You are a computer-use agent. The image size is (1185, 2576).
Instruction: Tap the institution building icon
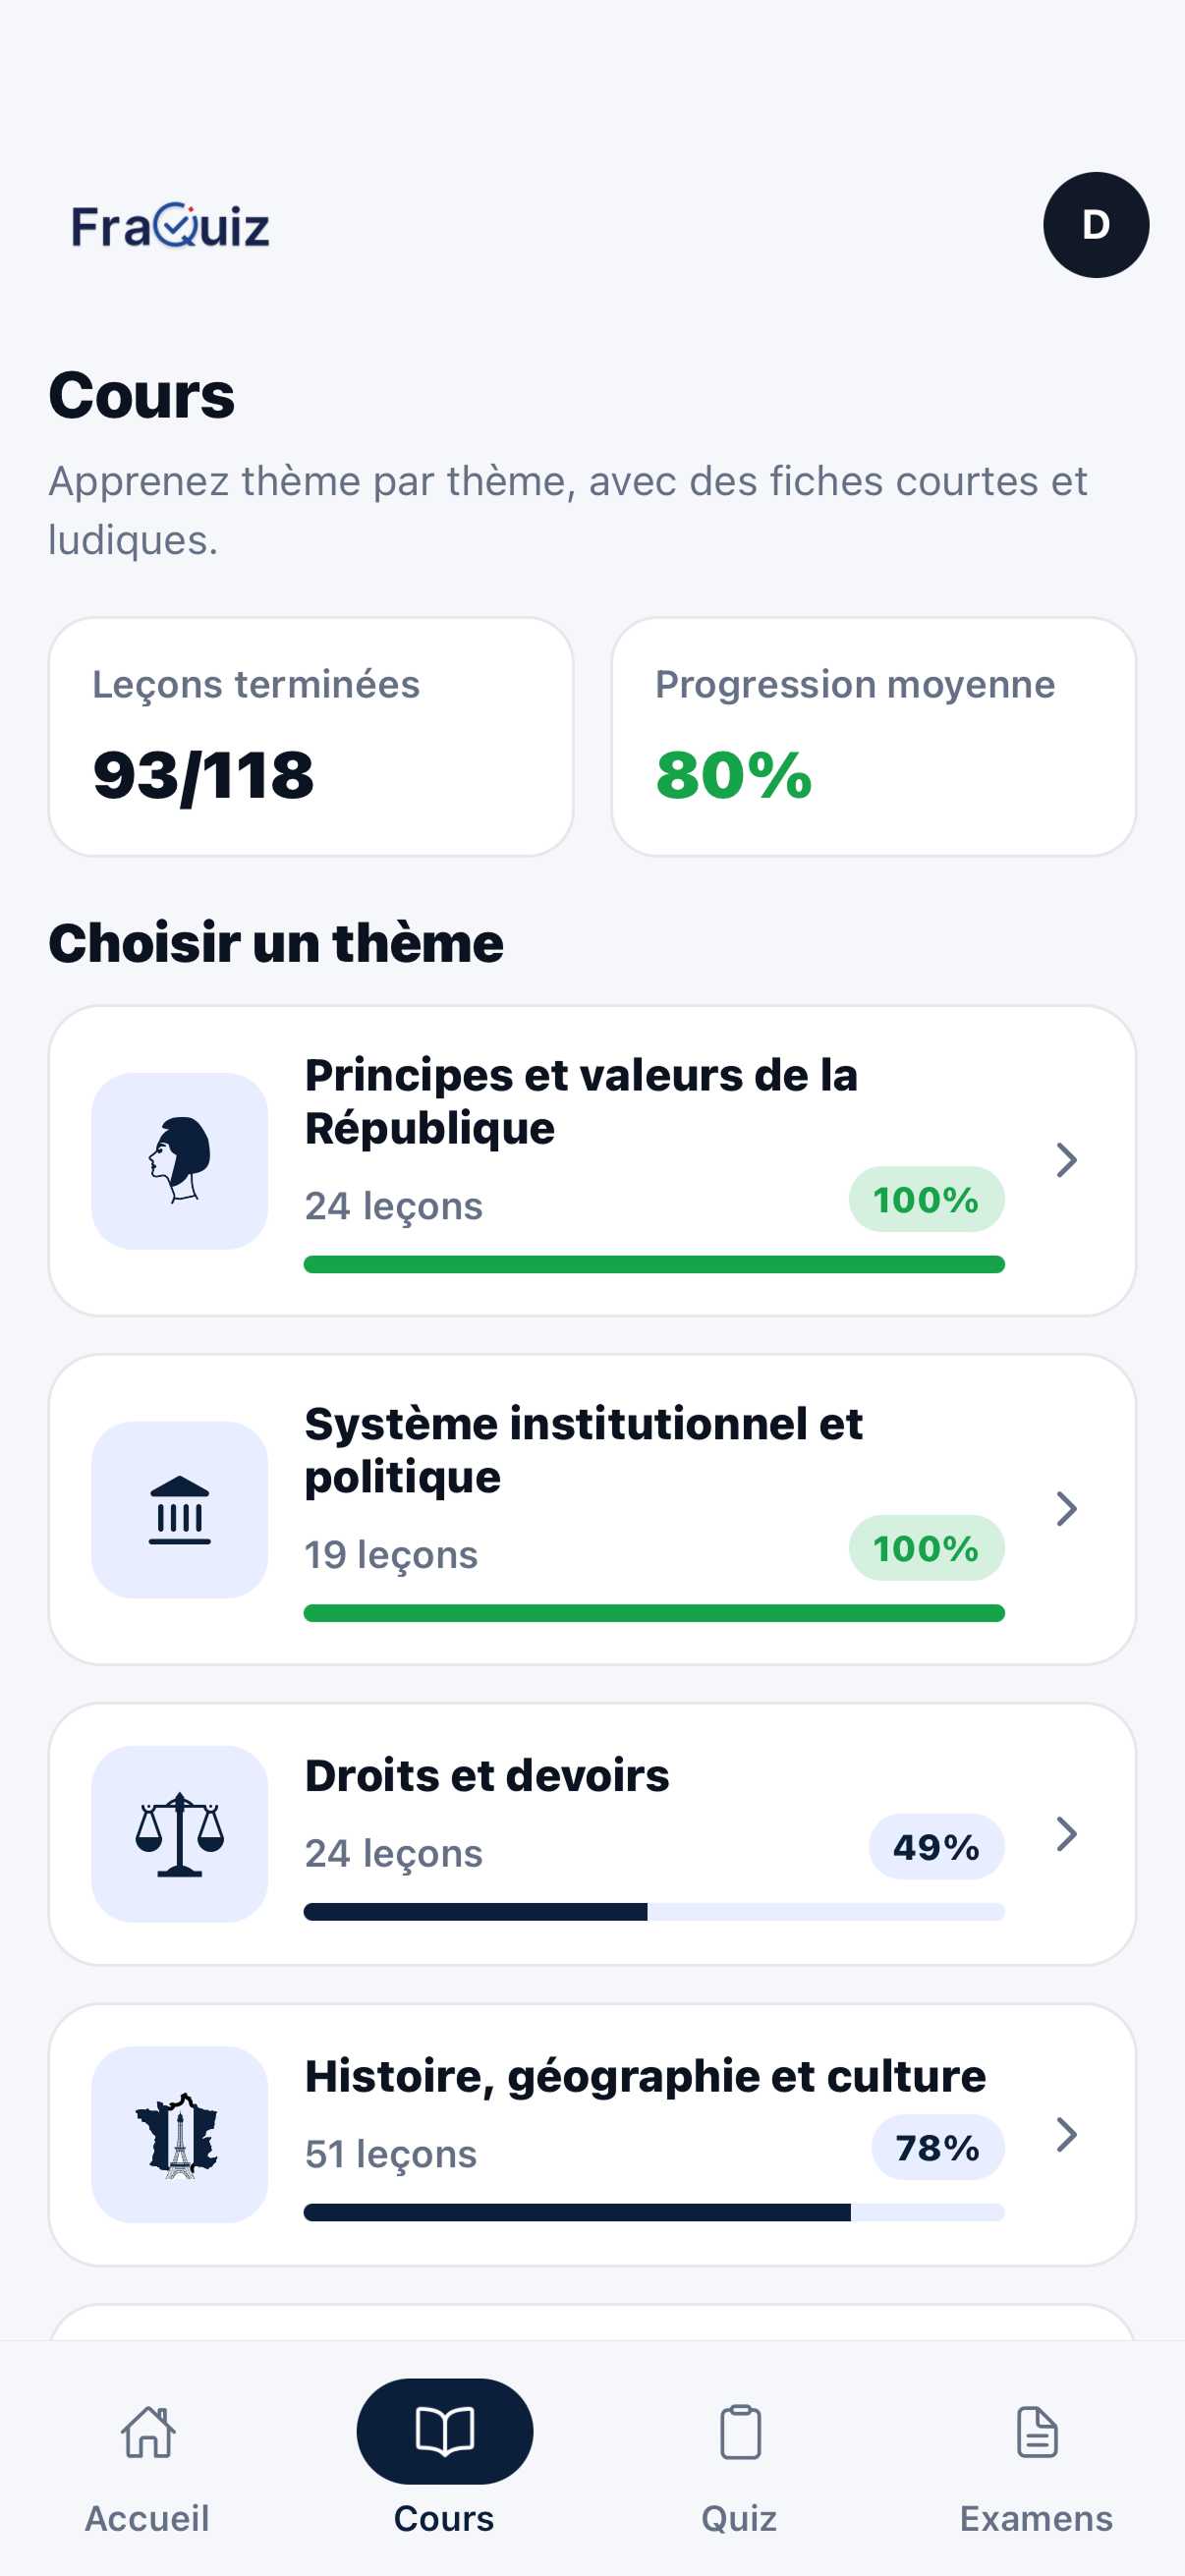pyautogui.click(x=180, y=1509)
